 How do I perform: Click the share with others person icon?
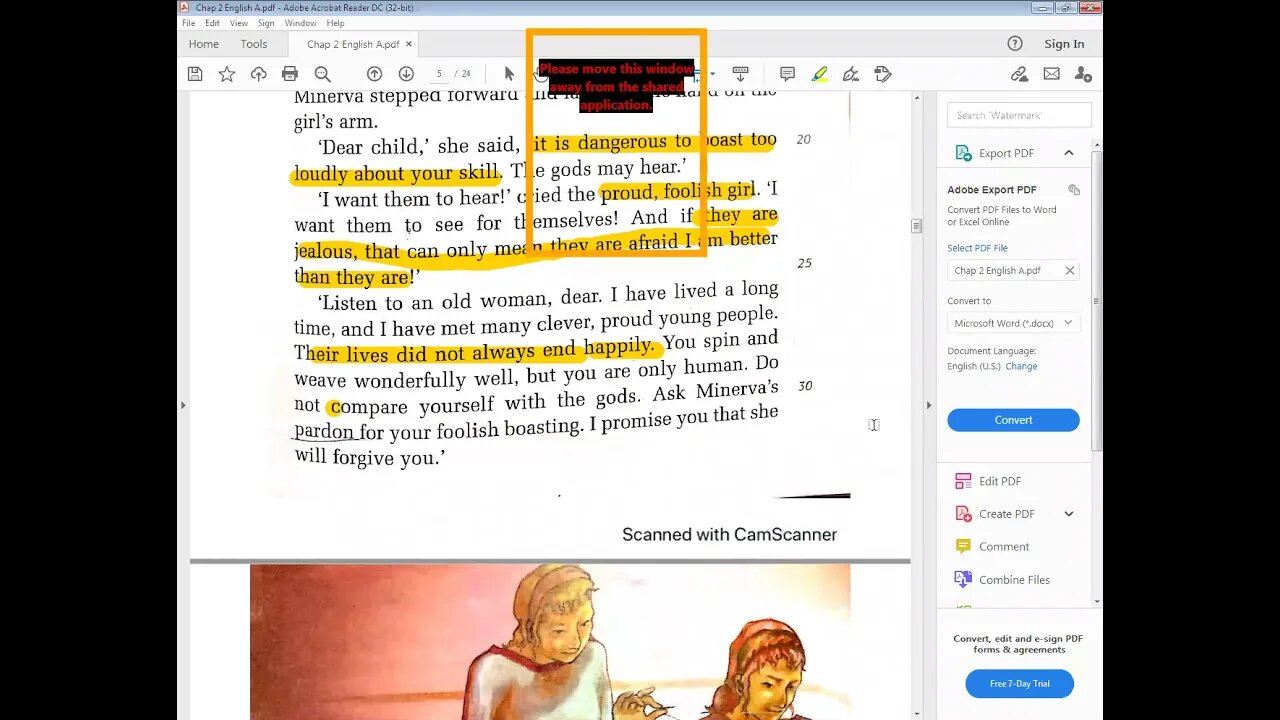(1083, 74)
